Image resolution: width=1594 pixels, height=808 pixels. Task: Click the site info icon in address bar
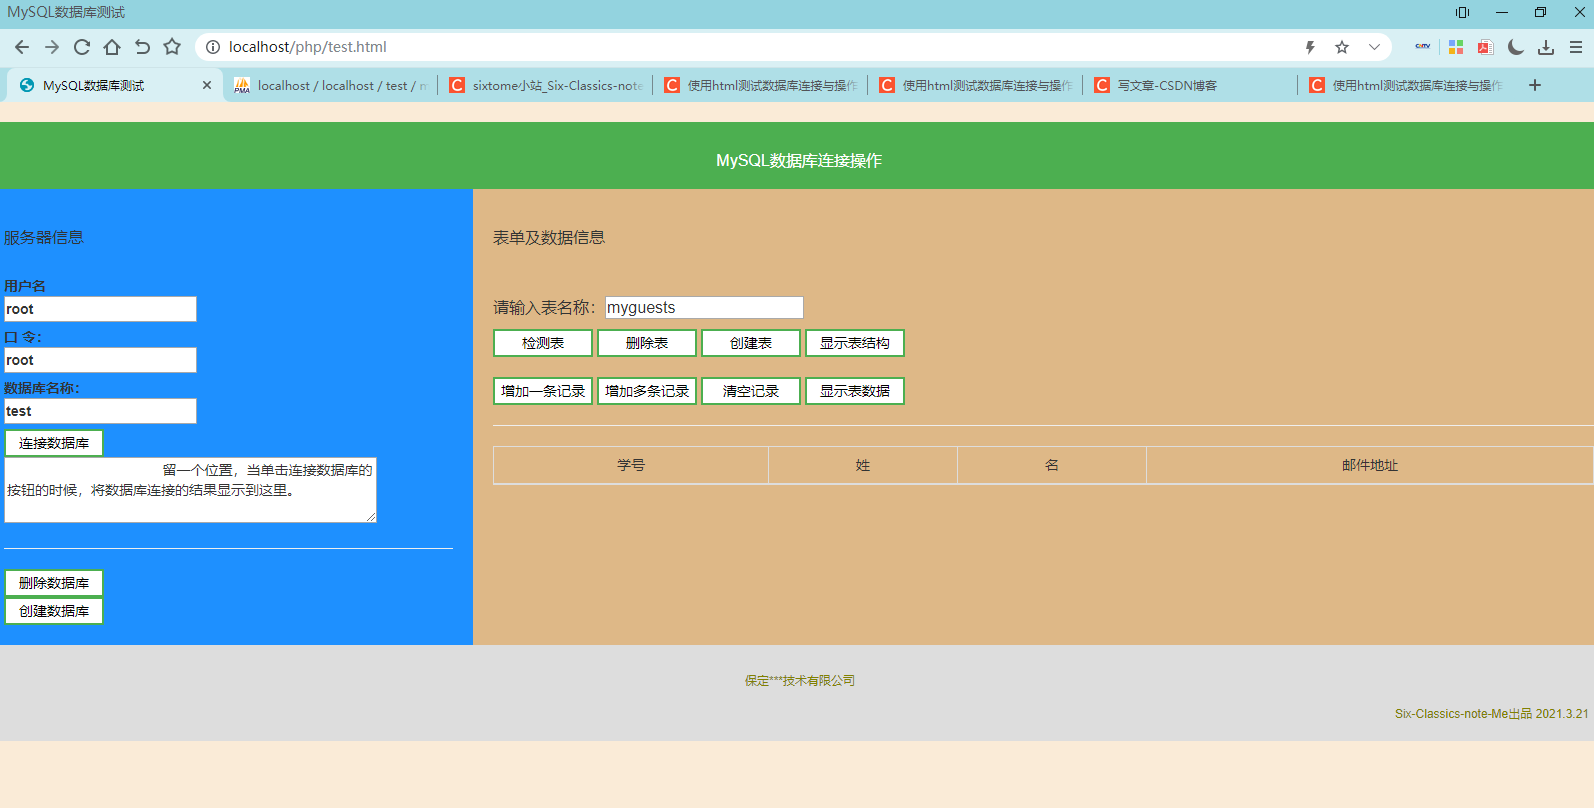click(x=213, y=47)
